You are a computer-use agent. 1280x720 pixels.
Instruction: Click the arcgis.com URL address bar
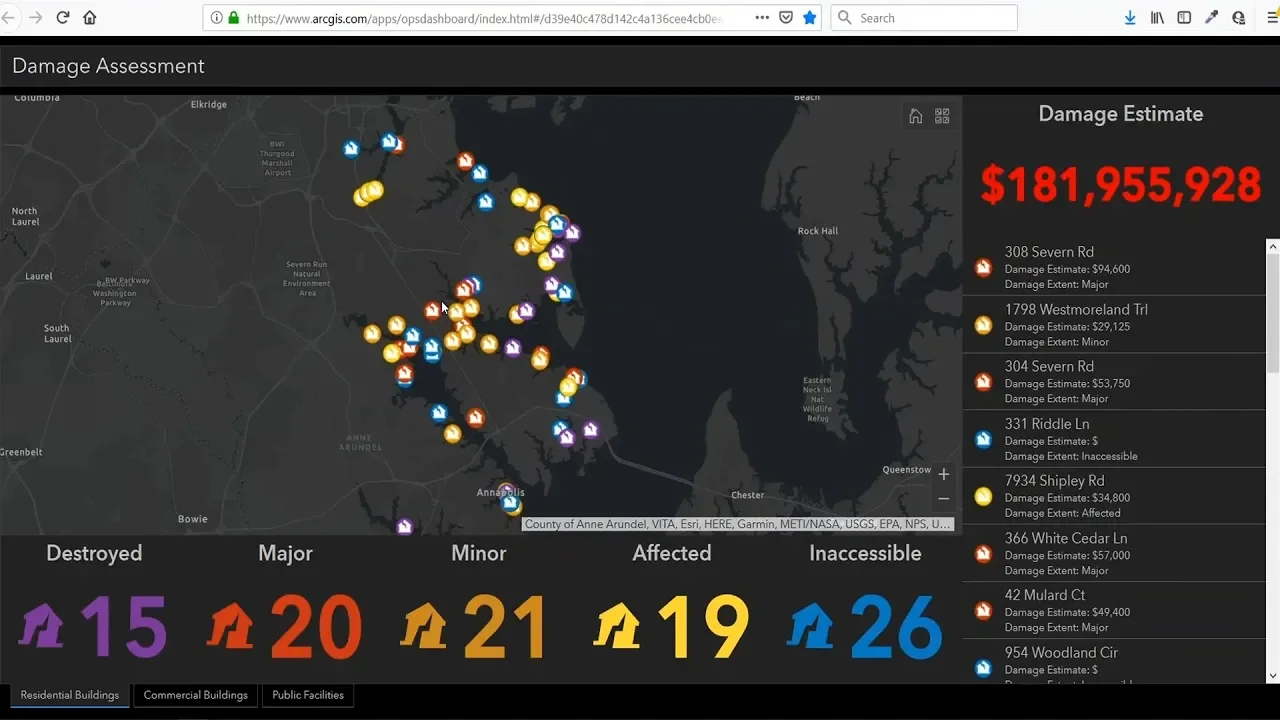pyautogui.click(x=485, y=18)
